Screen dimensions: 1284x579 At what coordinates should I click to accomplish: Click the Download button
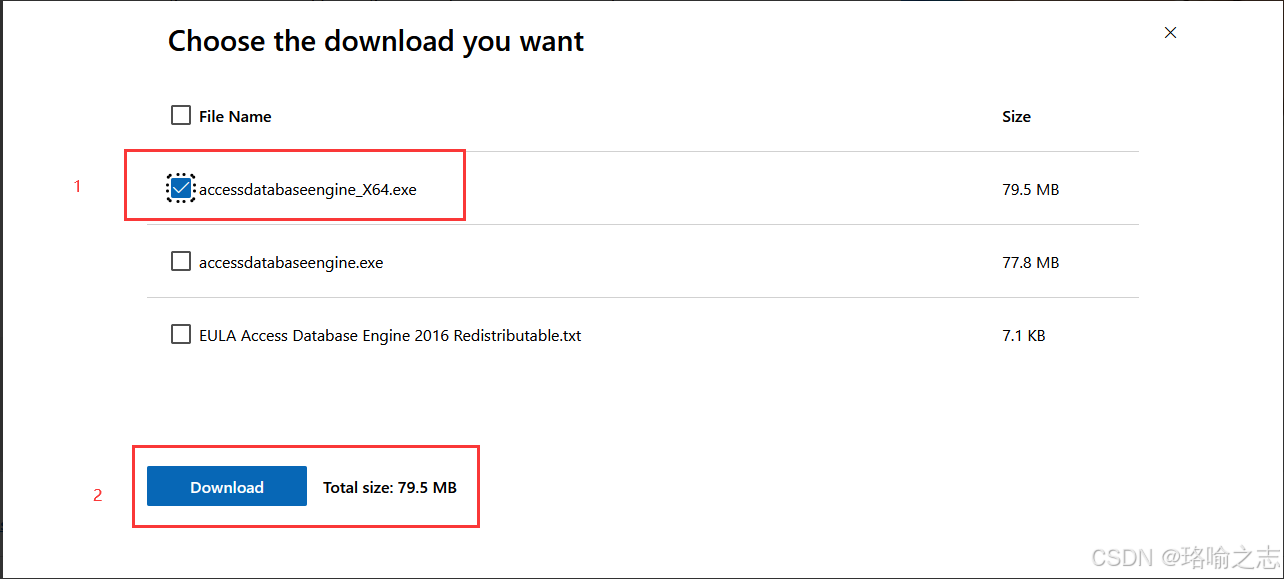[226, 486]
